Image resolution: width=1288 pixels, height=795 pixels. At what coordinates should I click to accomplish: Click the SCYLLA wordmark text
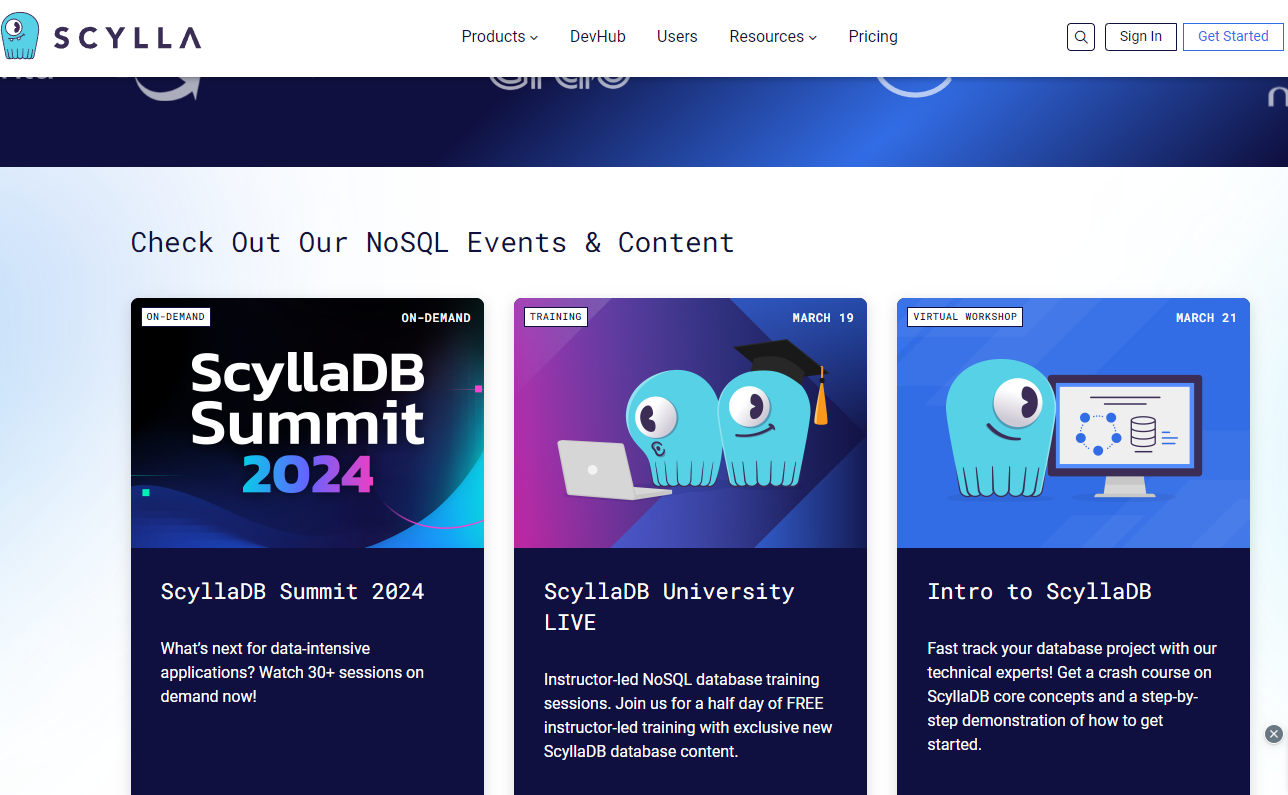point(128,38)
